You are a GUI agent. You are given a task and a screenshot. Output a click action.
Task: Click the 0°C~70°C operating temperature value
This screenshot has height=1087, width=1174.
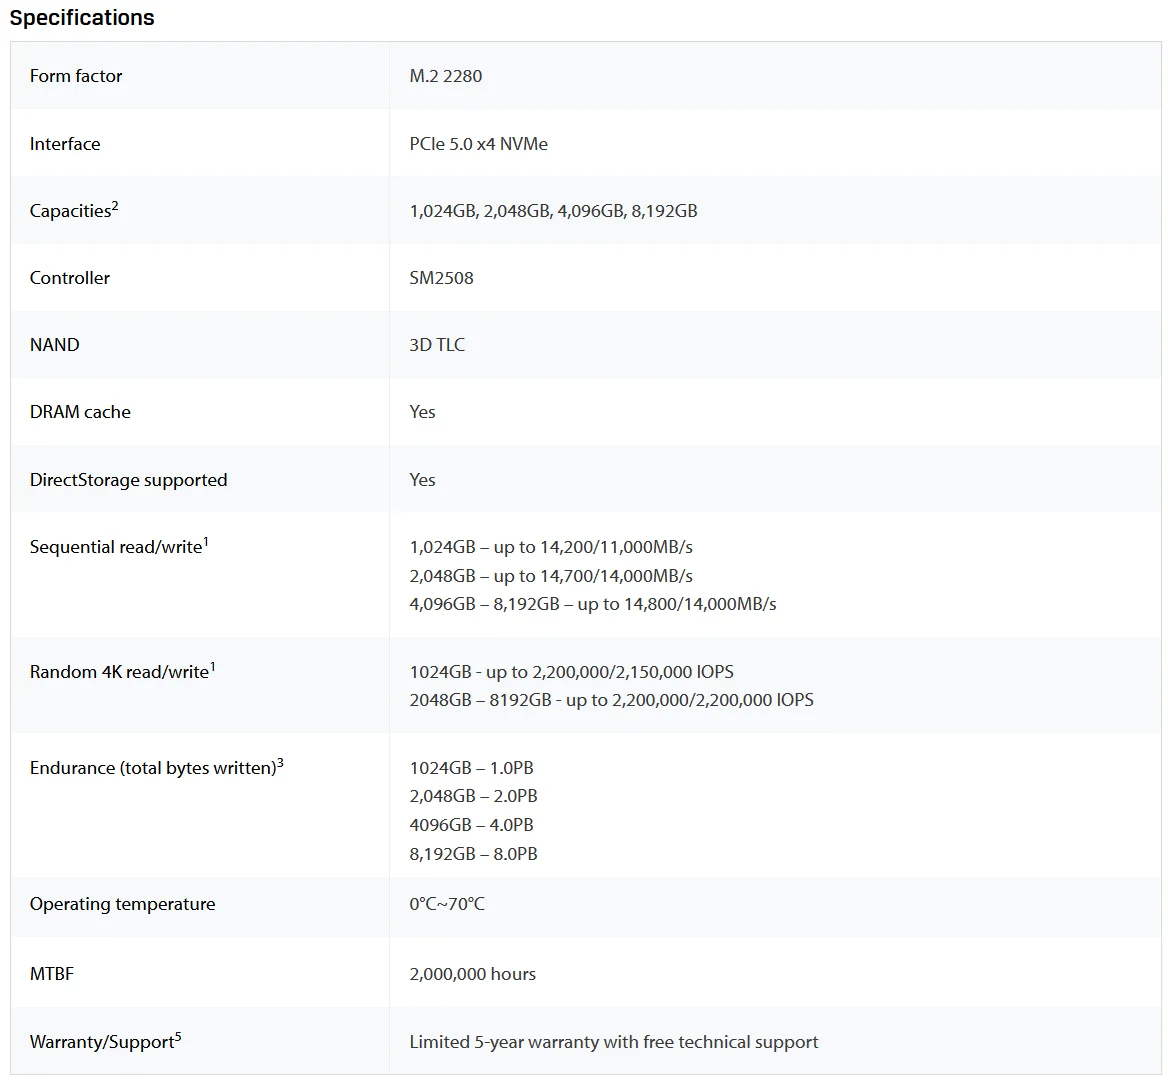pyautogui.click(x=447, y=904)
